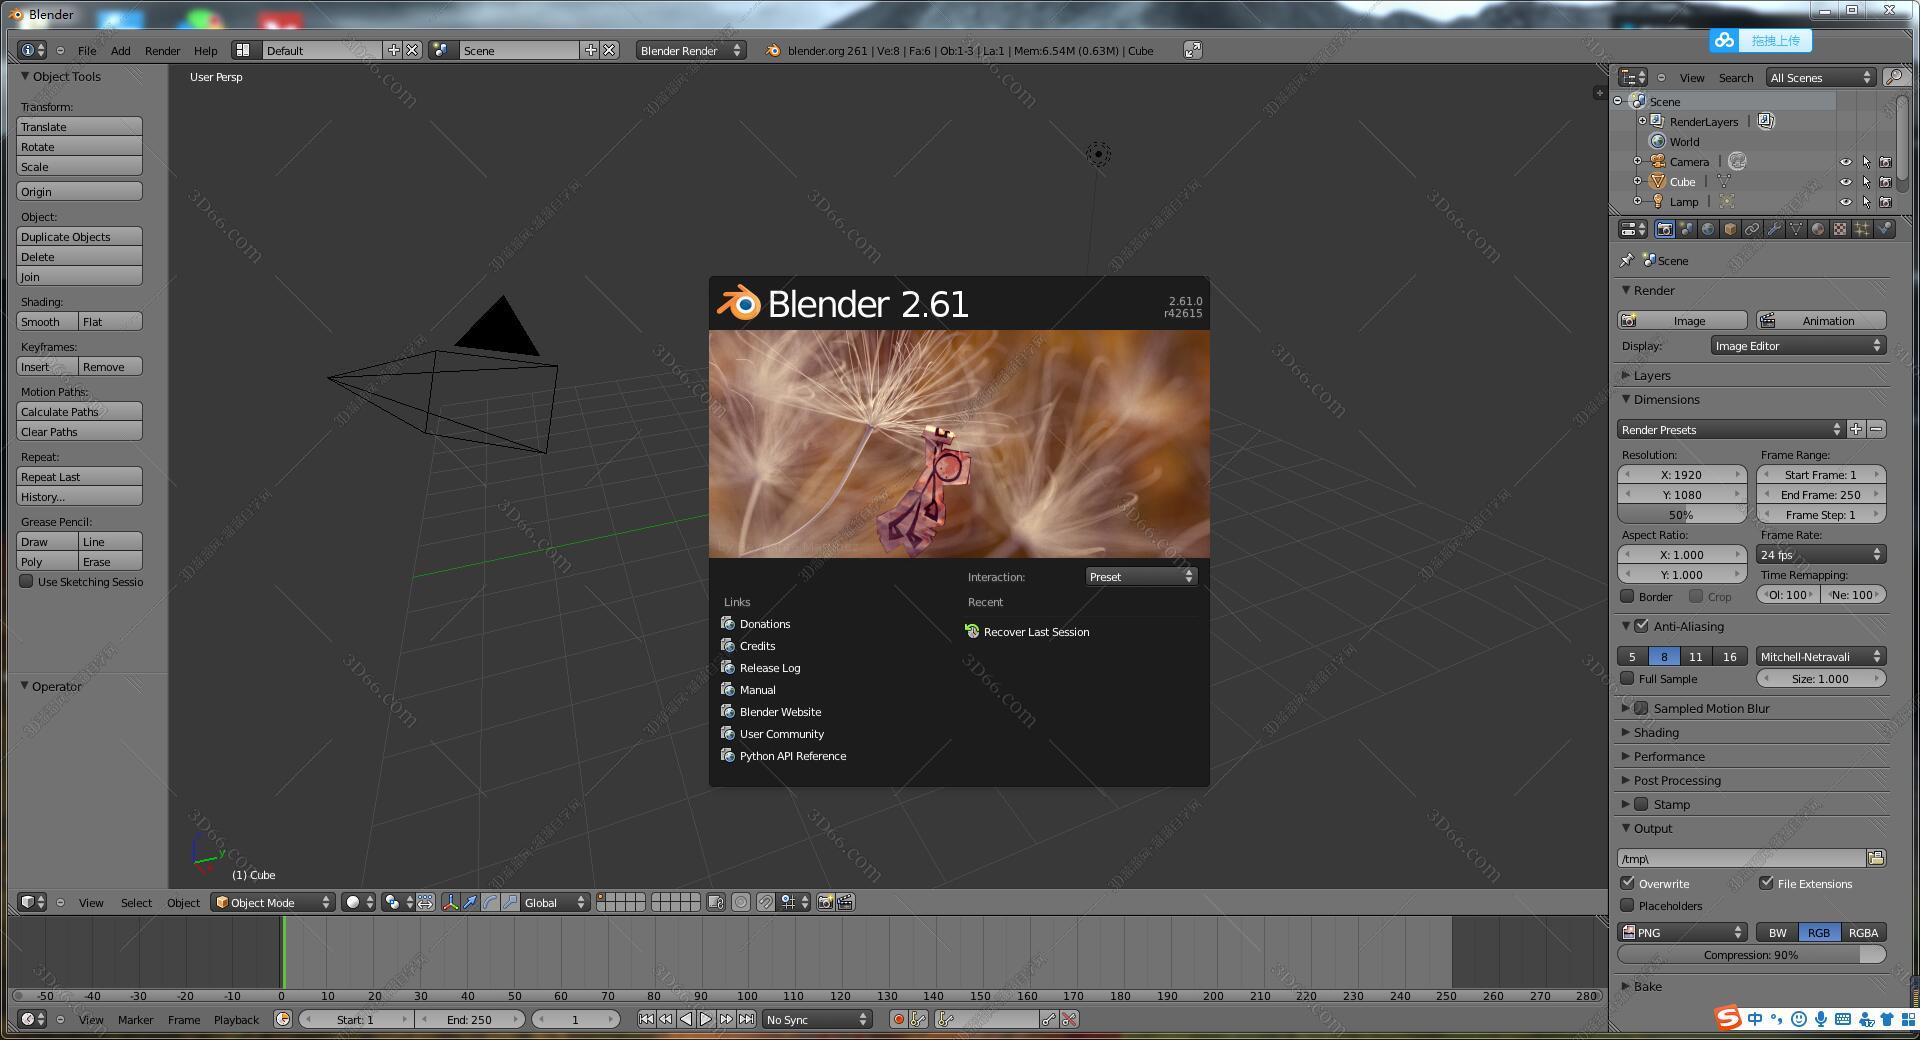Enable the snap magnet in 3D view header
Screen dimensions: 1920x1040
click(766, 902)
